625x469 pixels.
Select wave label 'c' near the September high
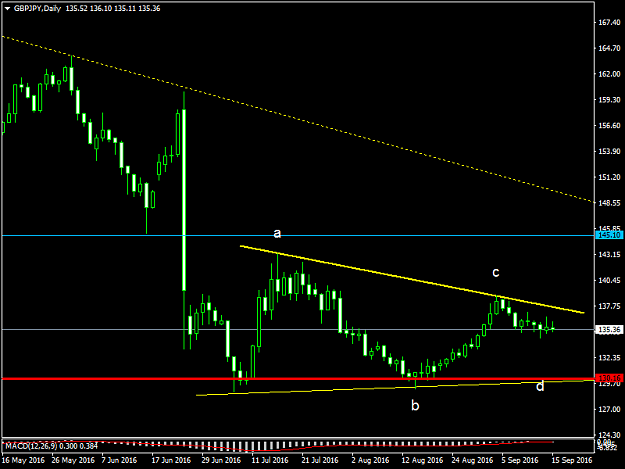point(495,272)
